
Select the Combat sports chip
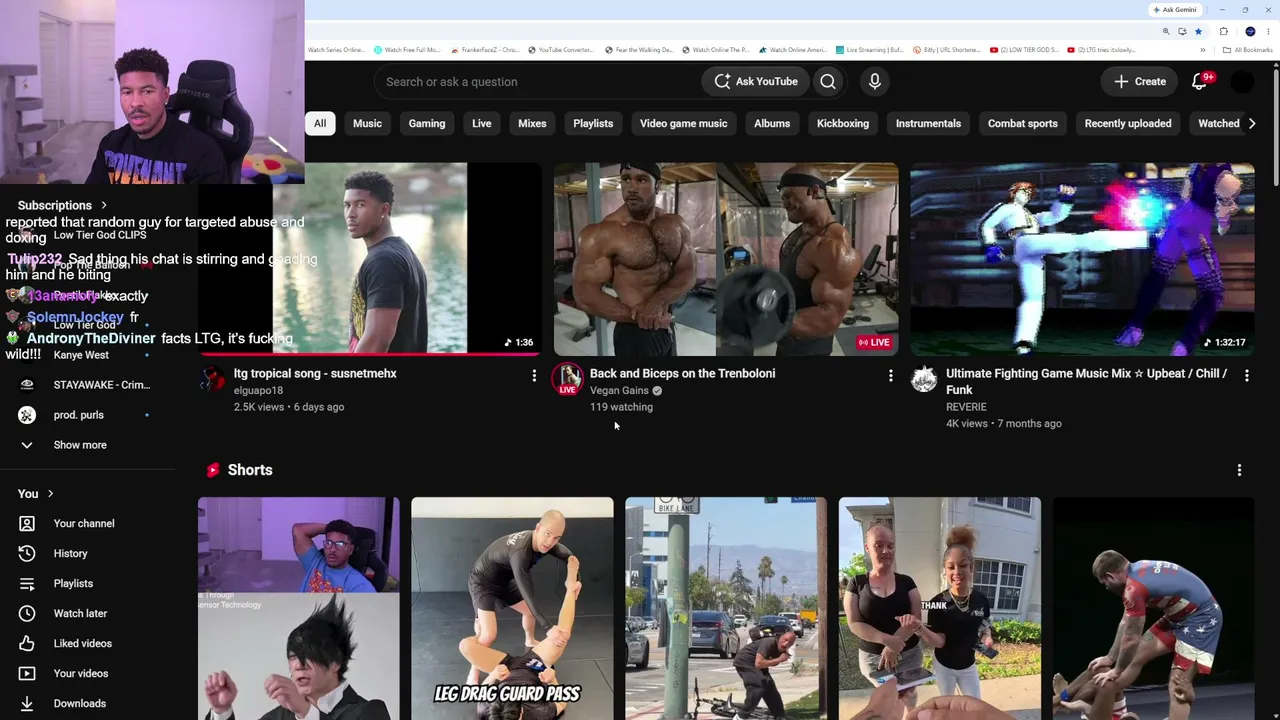[1023, 124]
